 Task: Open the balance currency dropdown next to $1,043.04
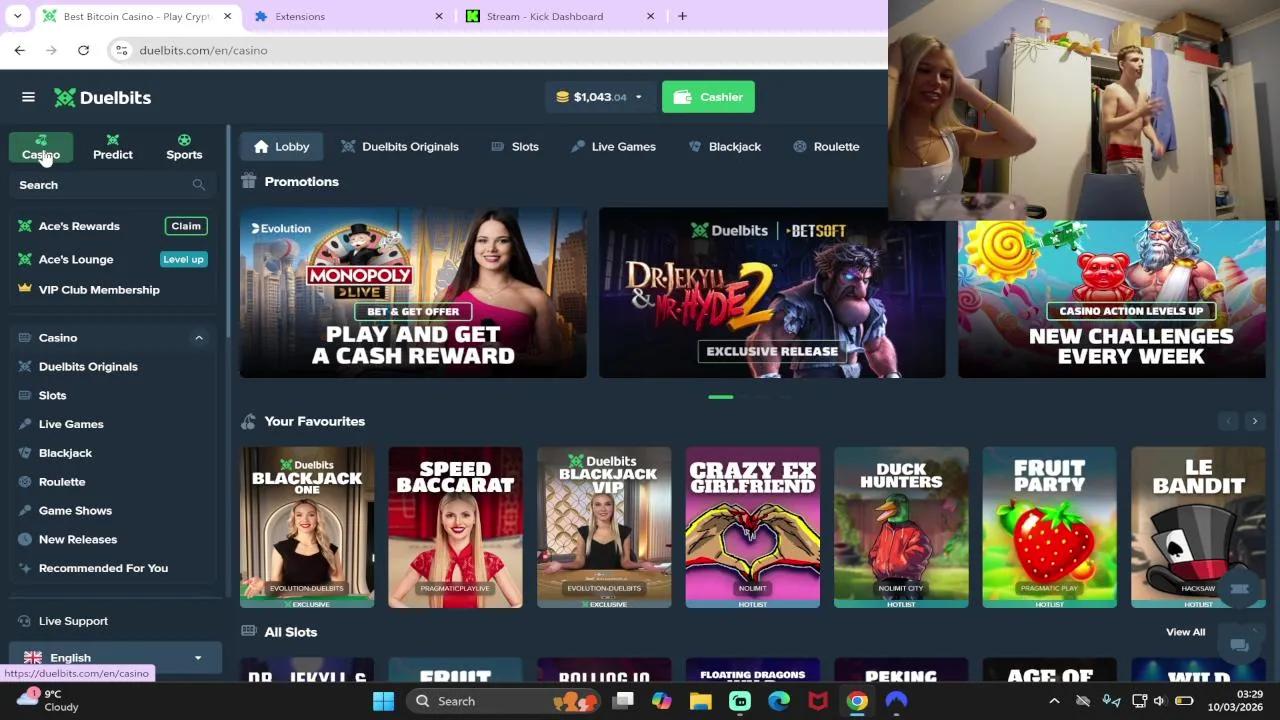[x=637, y=97]
